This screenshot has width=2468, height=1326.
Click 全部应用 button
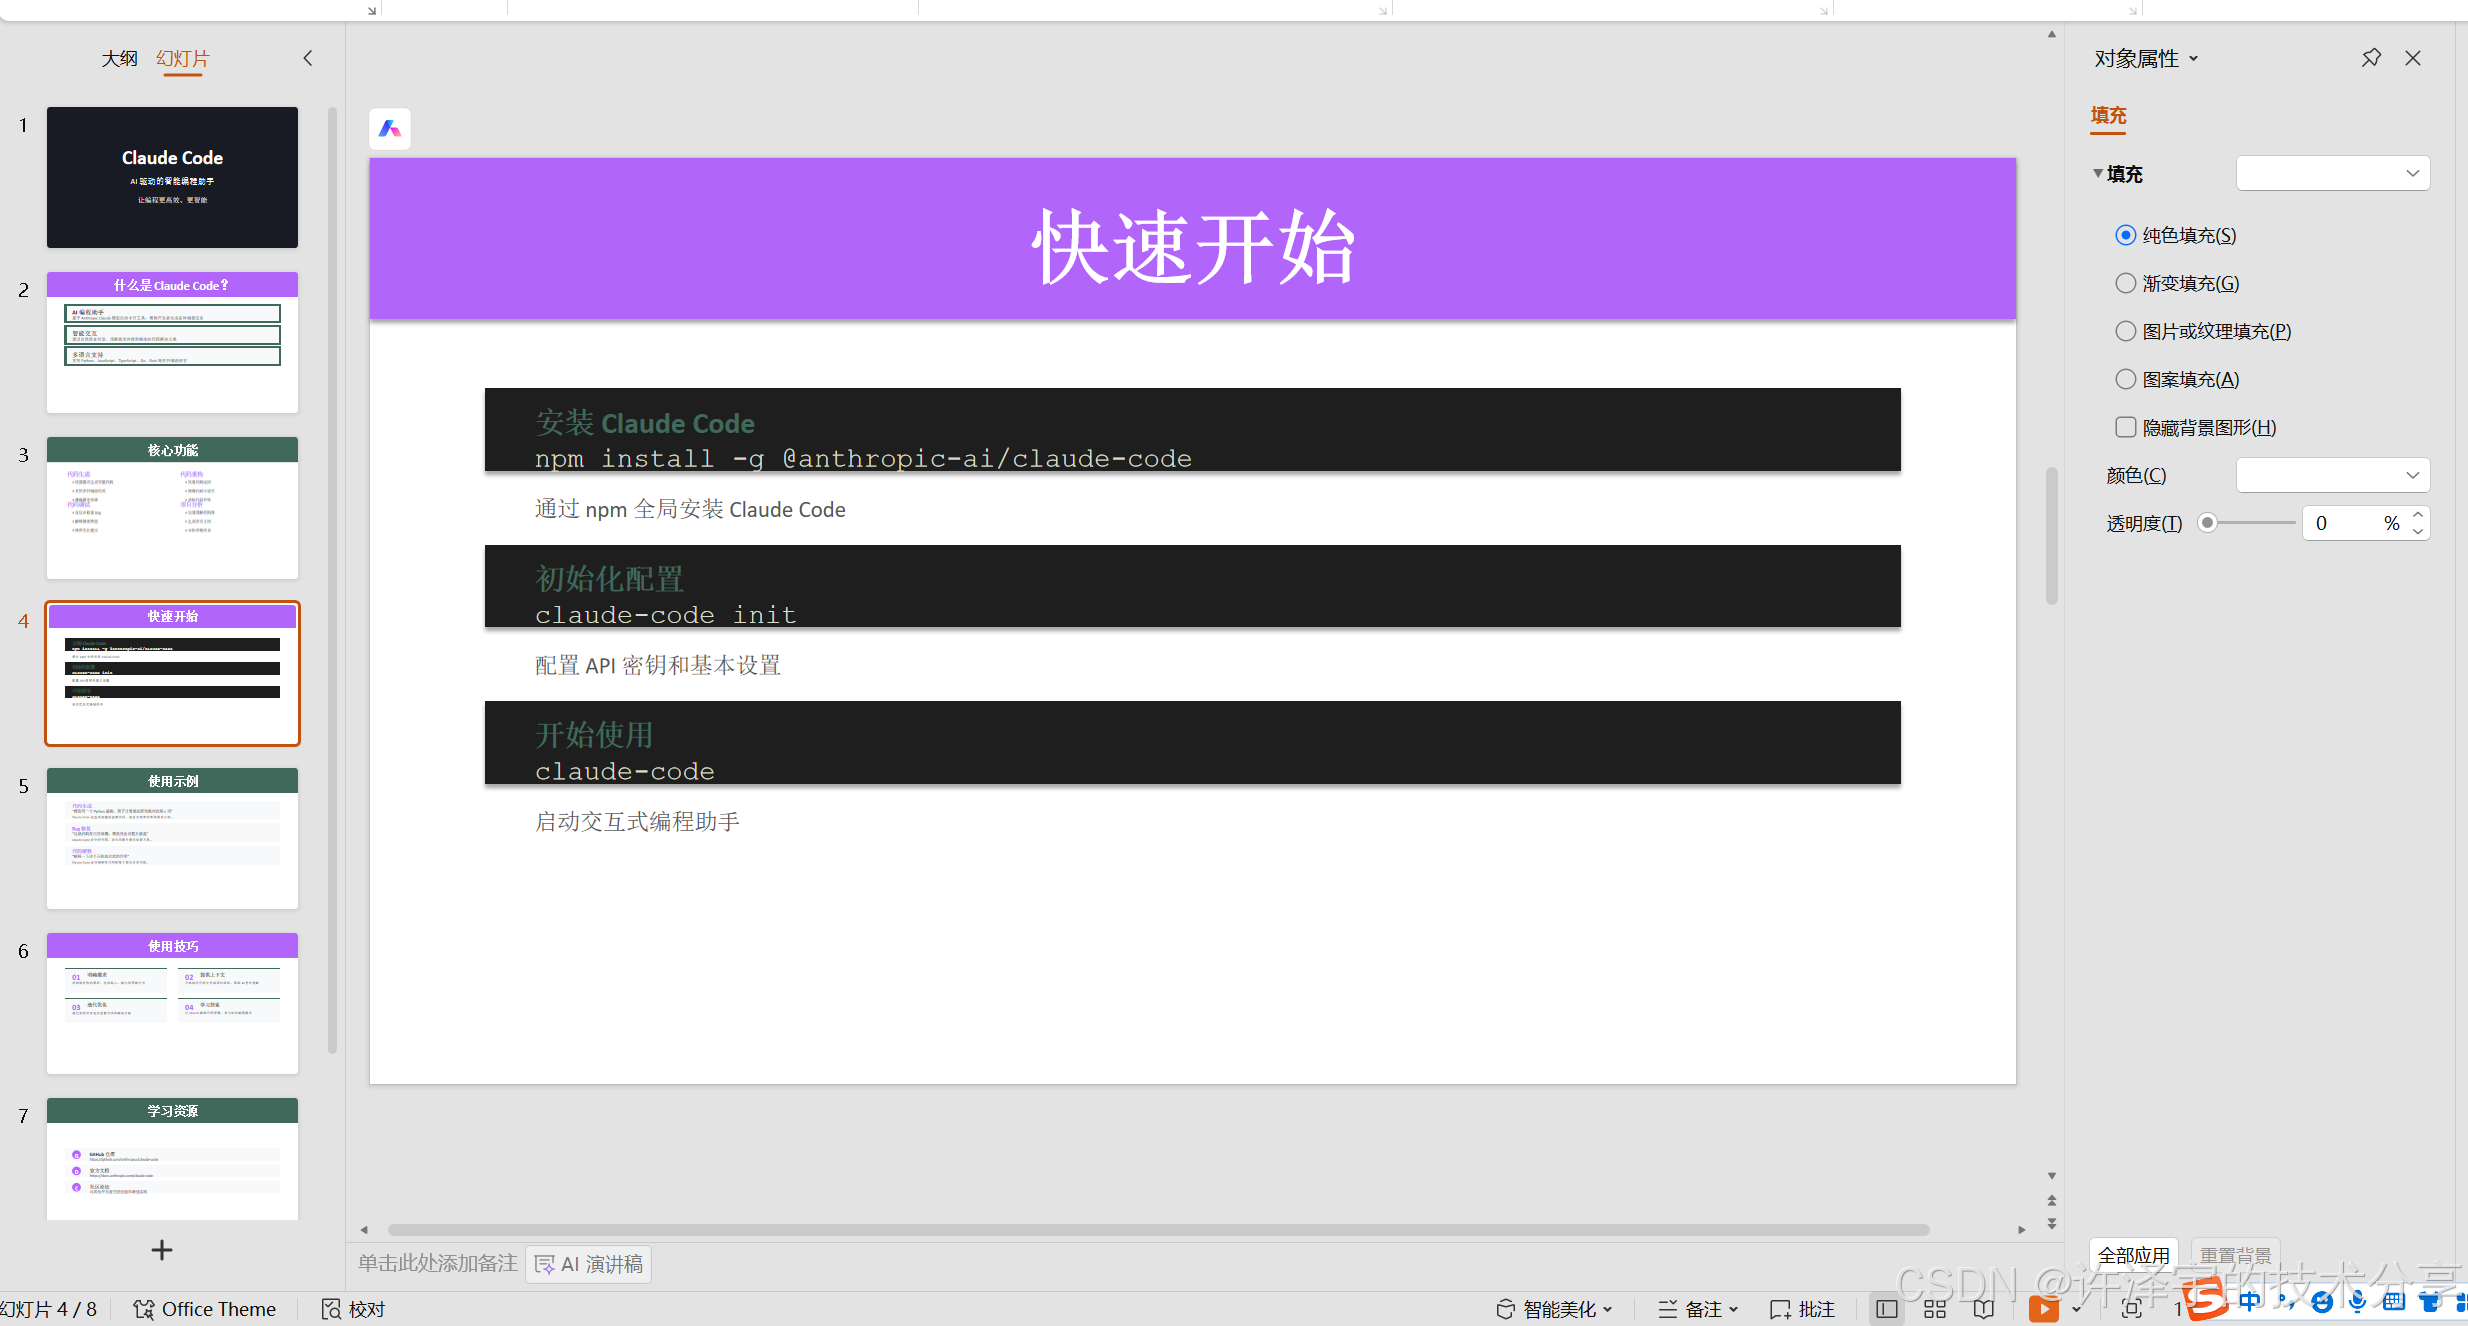point(2133,1255)
